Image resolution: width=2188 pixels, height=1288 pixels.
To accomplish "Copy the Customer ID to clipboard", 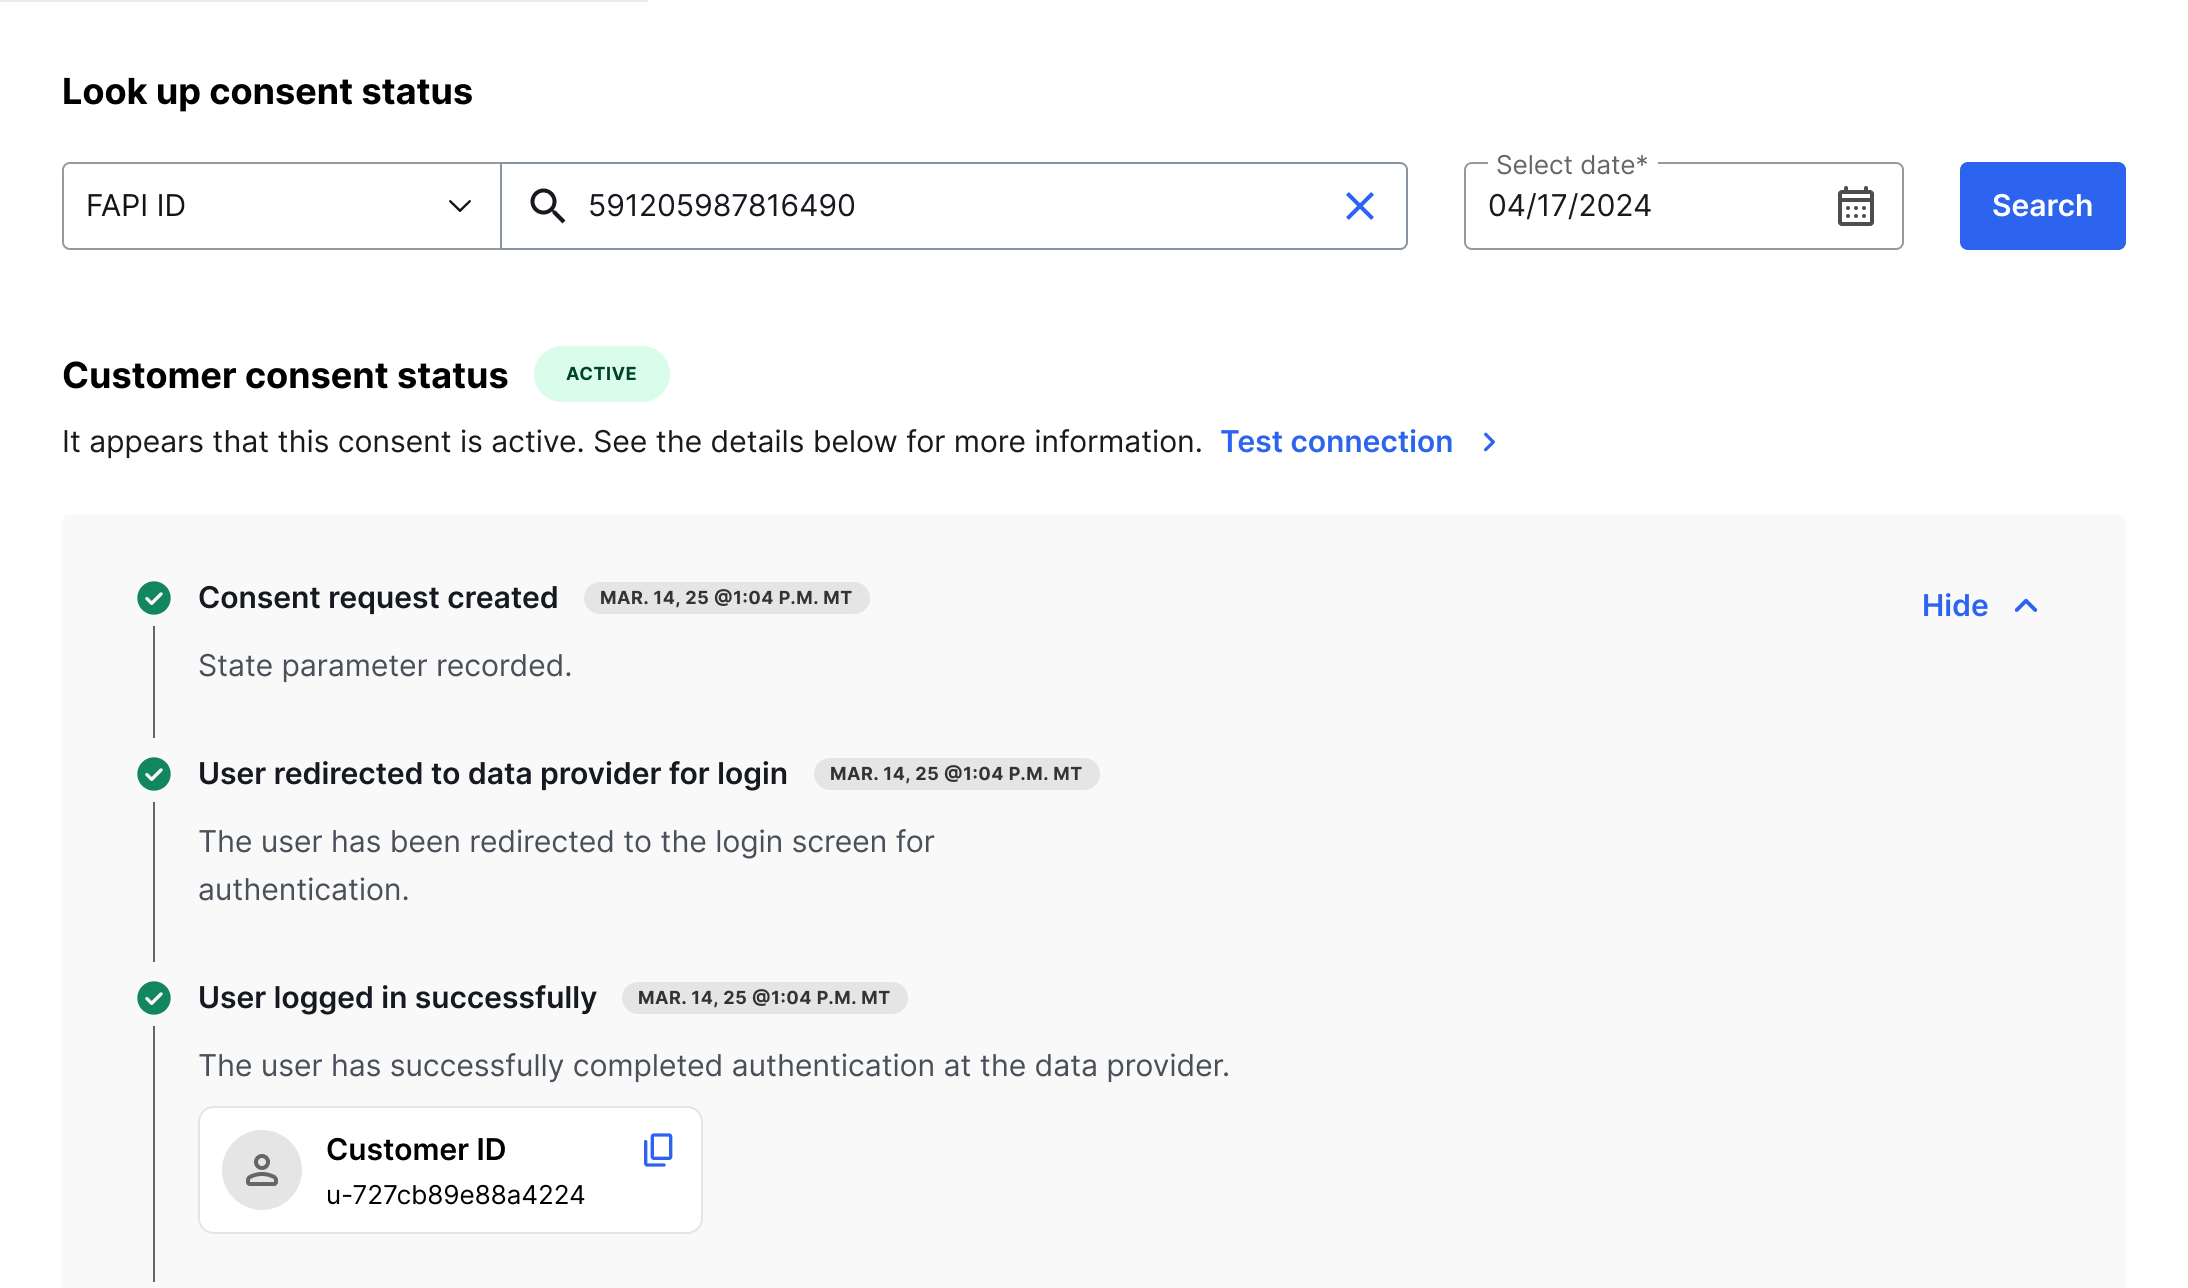I will [x=658, y=1150].
